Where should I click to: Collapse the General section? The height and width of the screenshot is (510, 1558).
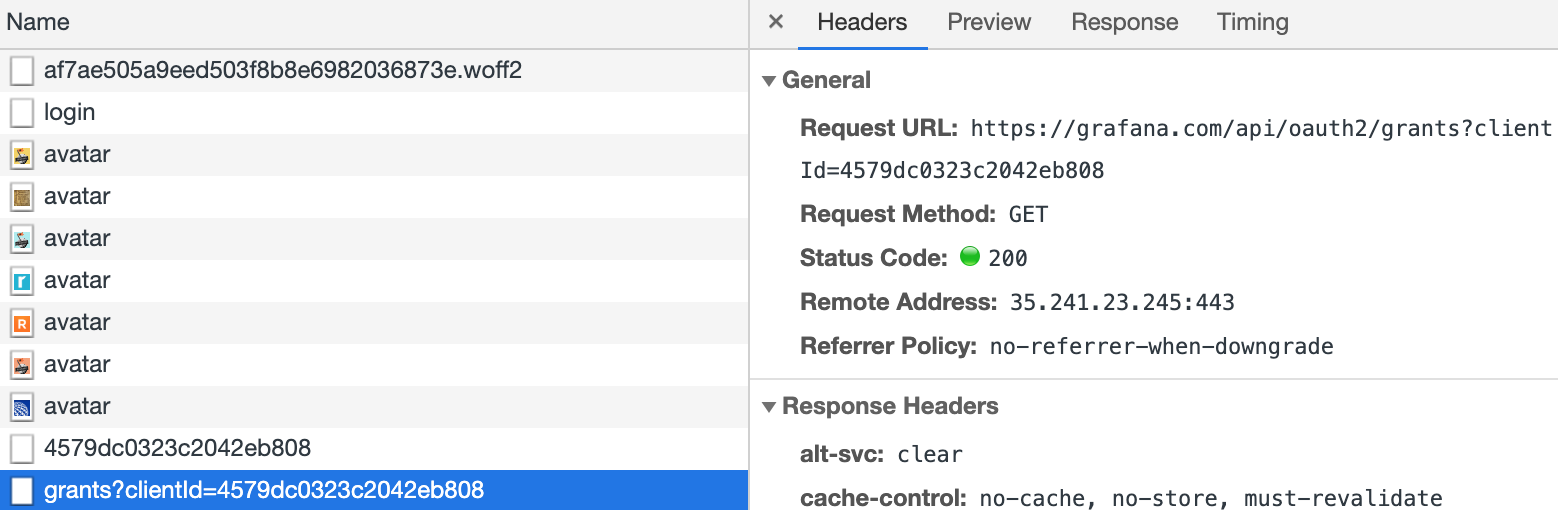point(769,81)
